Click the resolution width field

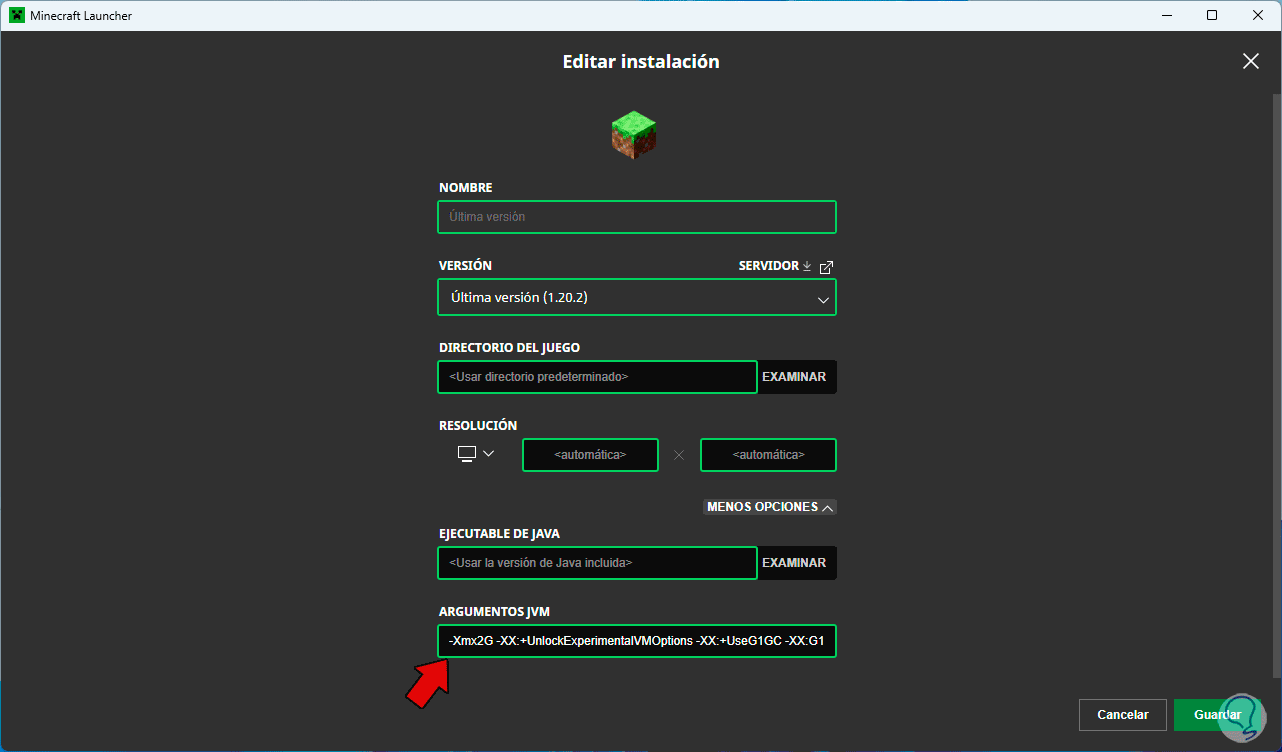(590, 455)
